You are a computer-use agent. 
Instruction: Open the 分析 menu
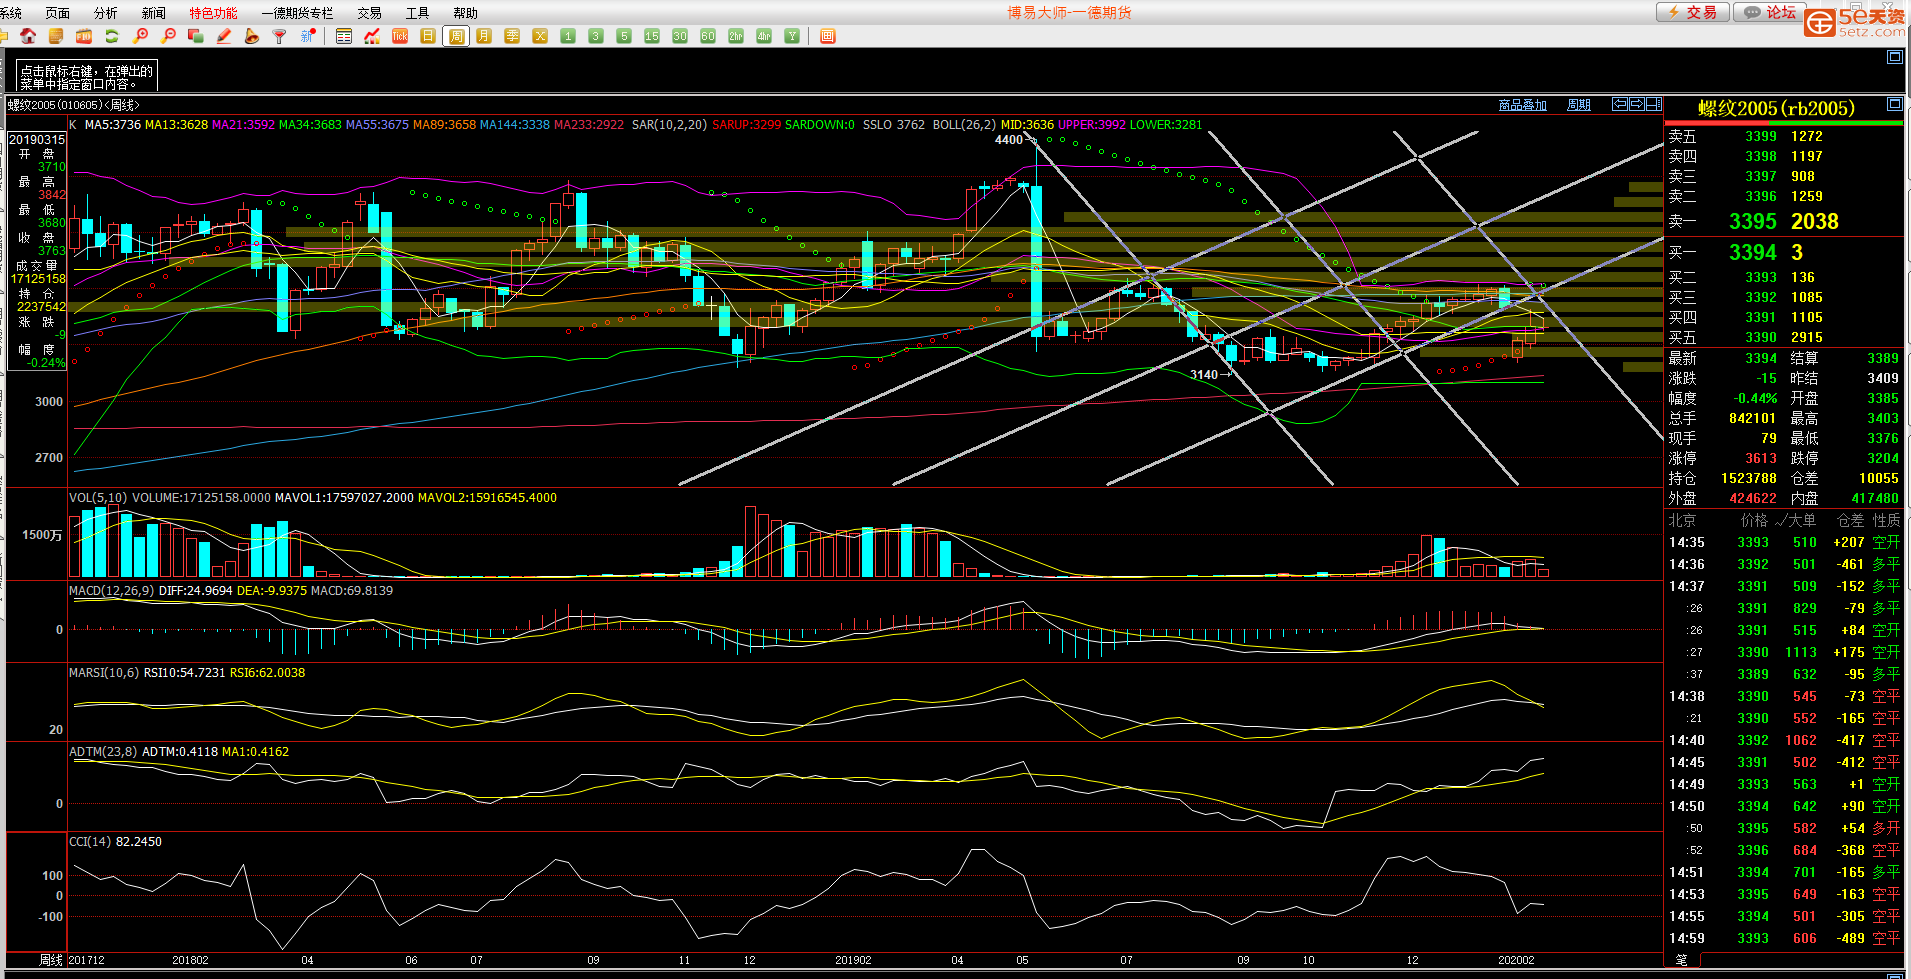[105, 13]
